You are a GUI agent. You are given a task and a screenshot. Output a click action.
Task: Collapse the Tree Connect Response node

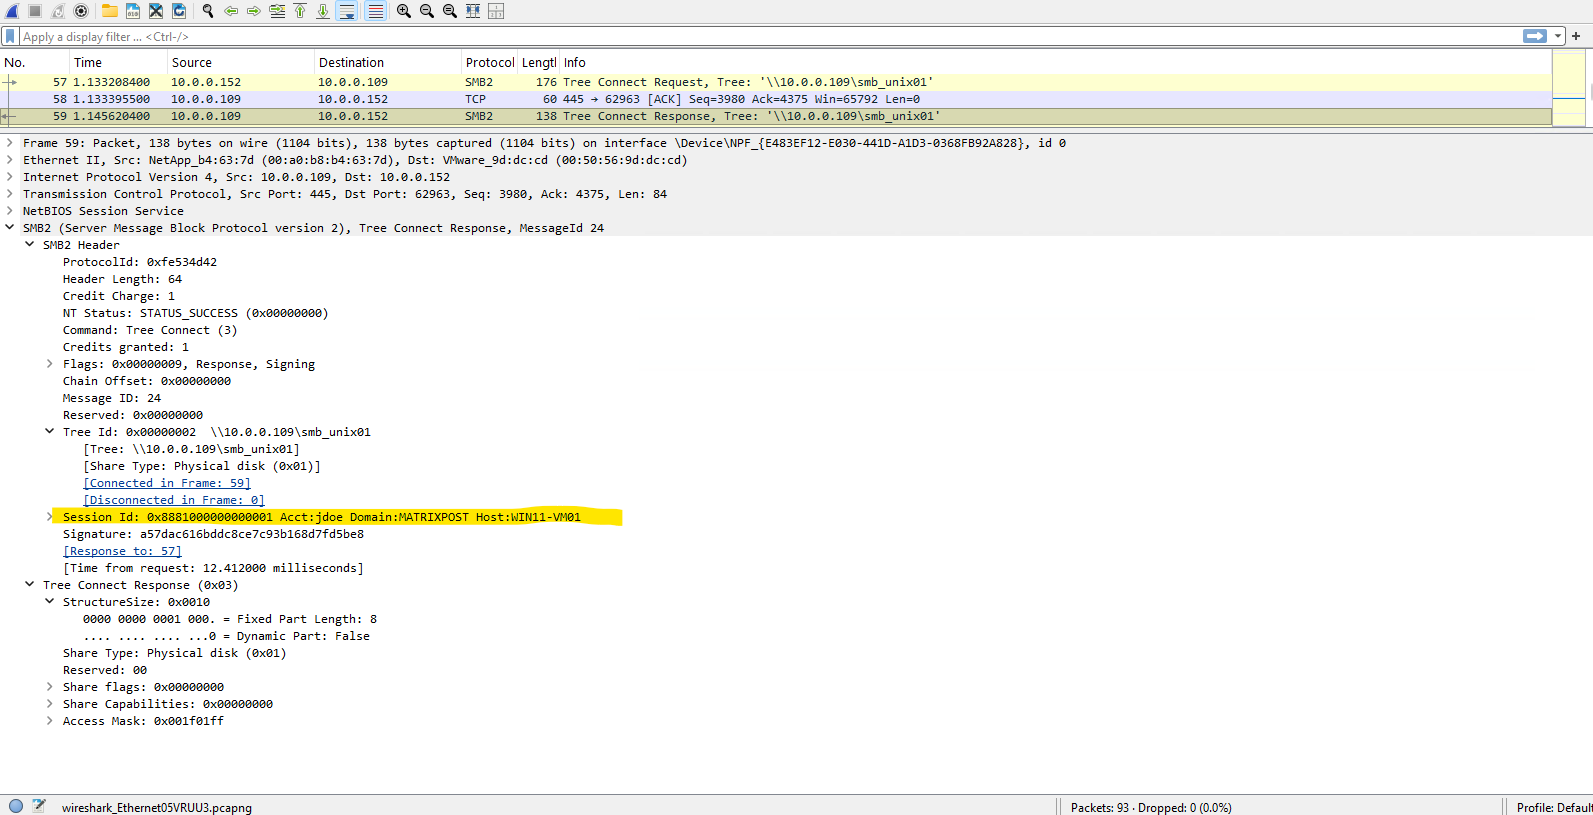coord(30,585)
